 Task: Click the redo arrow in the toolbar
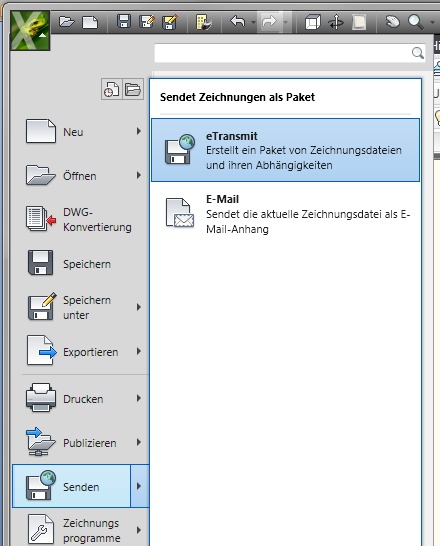click(x=269, y=22)
